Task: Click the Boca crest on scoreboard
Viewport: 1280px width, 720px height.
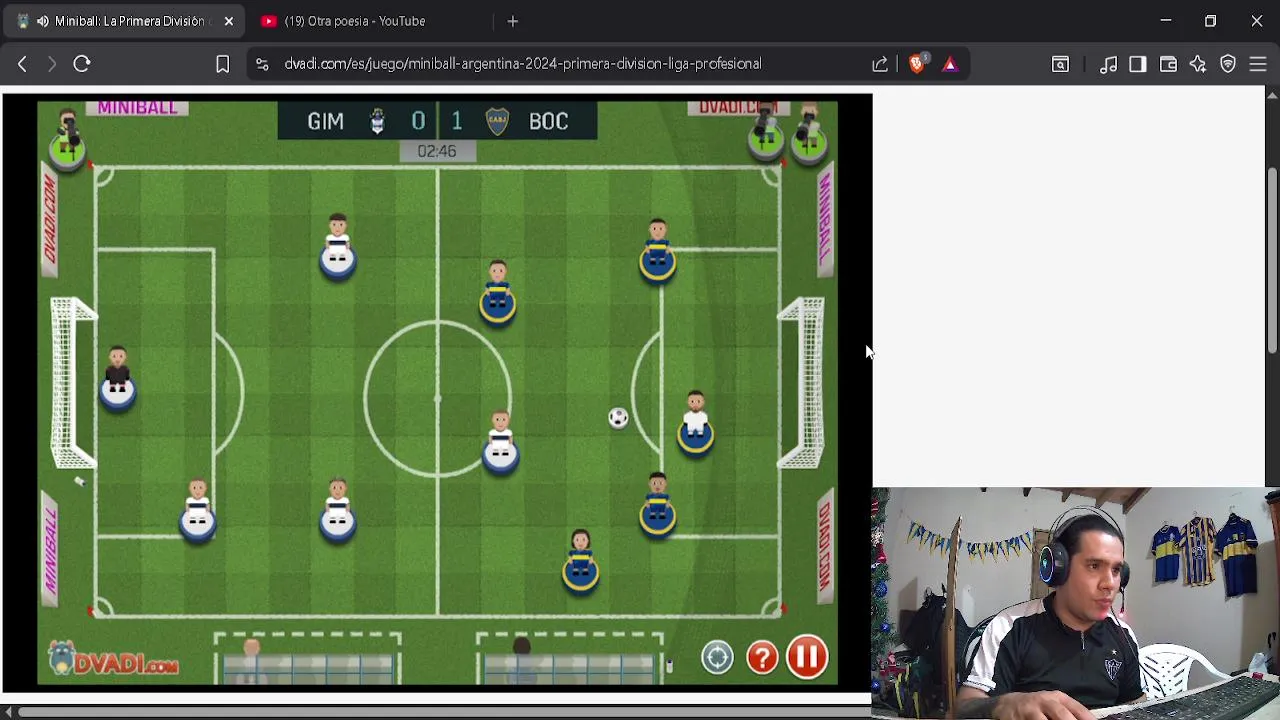Action: tap(497, 121)
